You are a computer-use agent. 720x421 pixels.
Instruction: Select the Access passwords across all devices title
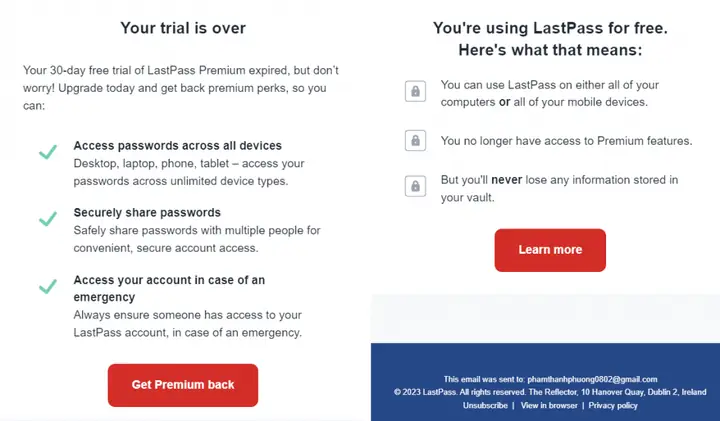(177, 146)
